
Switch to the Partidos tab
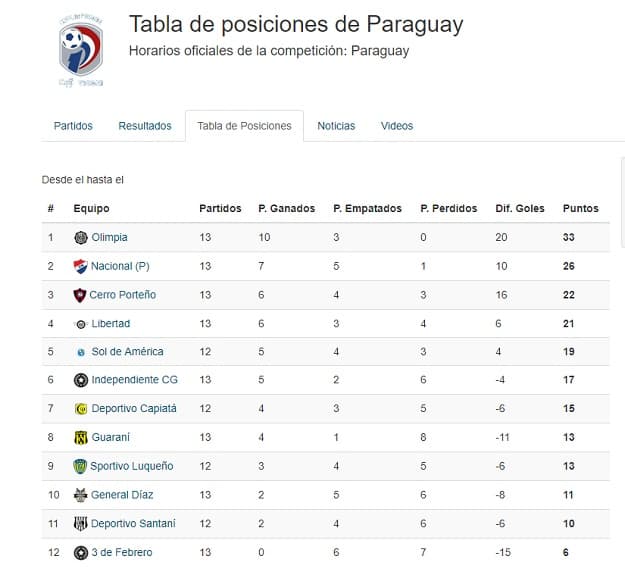(x=73, y=126)
